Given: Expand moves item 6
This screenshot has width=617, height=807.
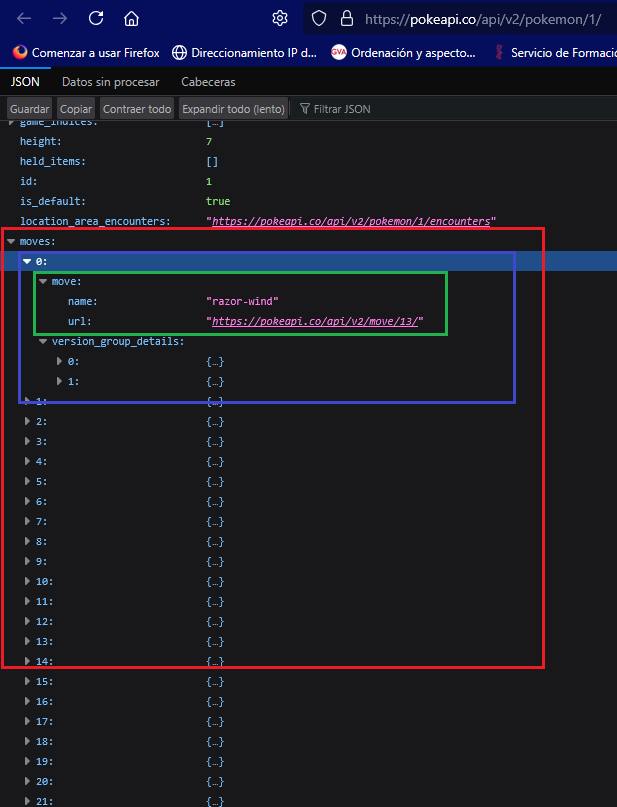Looking at the screenshot, I should pyautogui.click(x=27, y=501).
